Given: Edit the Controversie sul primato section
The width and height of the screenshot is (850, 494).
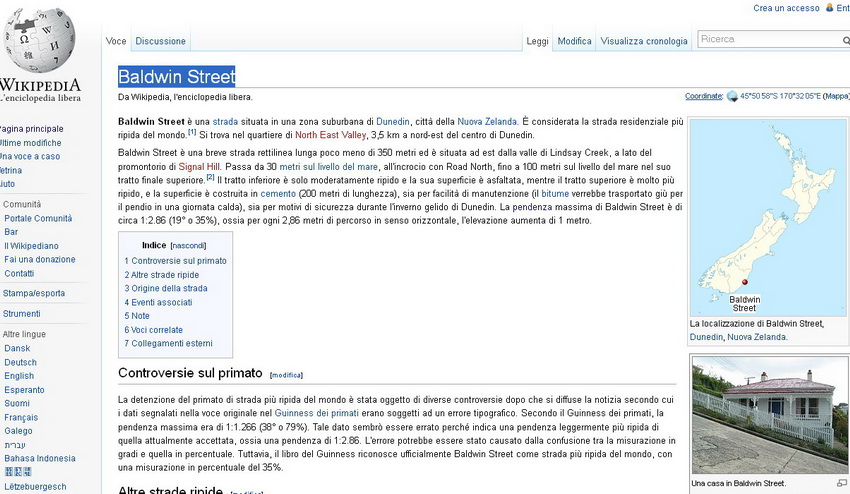Looking at the screenshot, I should coord(286,375).
